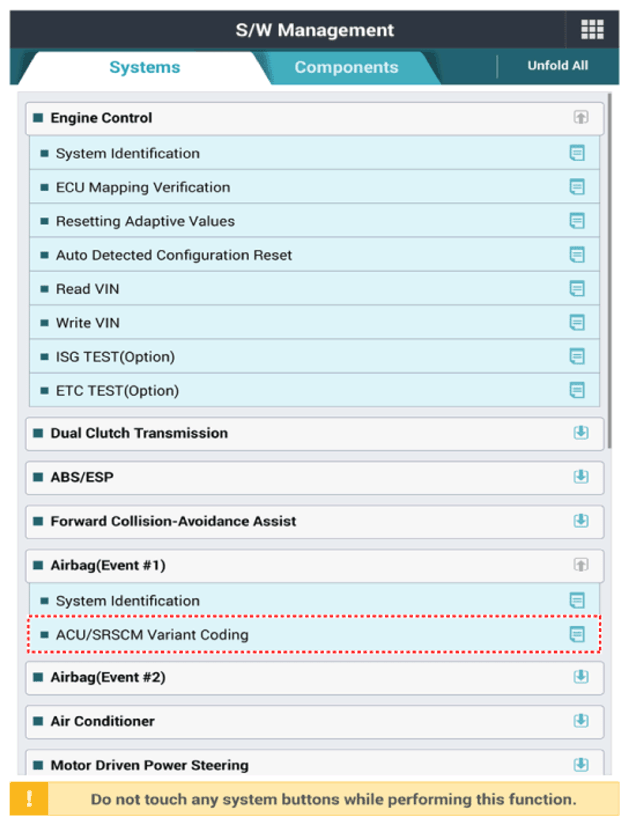Switch to the Components tab
Viewport: 629px width, 825px height.
pos(346,67)
